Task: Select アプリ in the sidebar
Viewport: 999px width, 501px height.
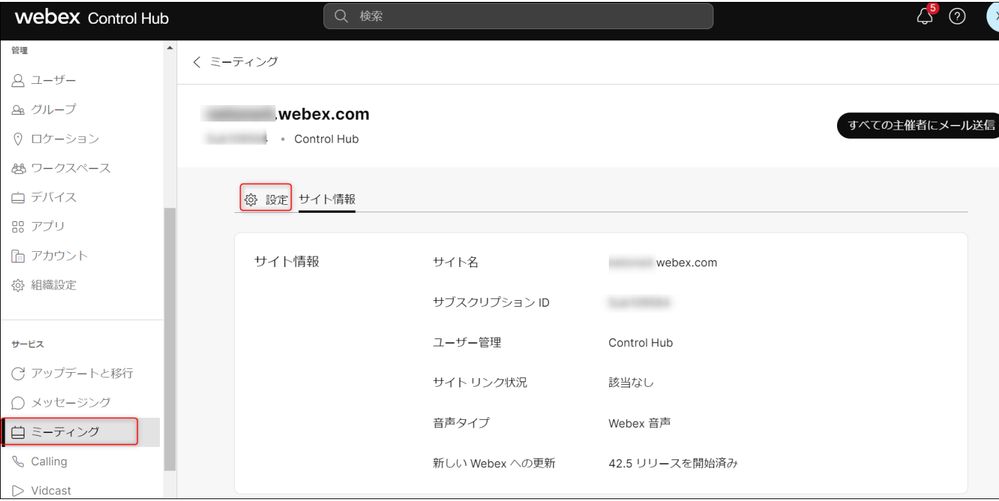Action: pyautogui.click(x=48, y=226)
